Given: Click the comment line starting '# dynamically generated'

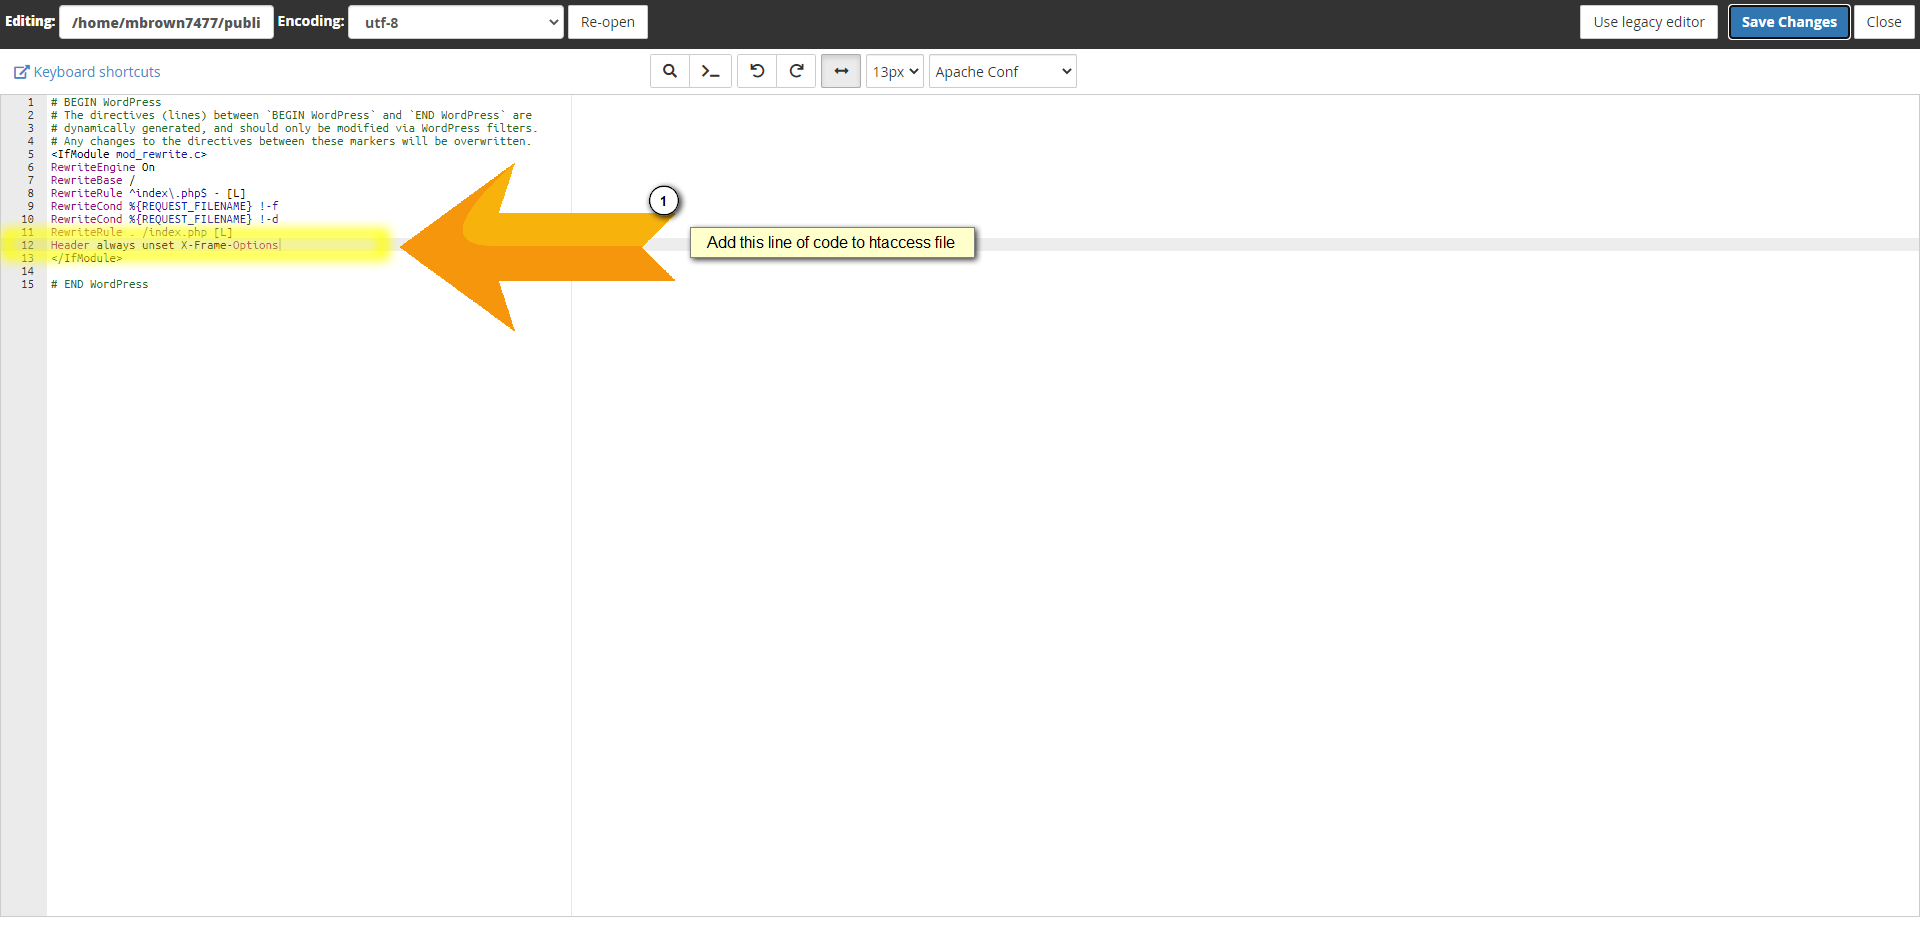Looking at the screenshot, I should click(294, 128).
